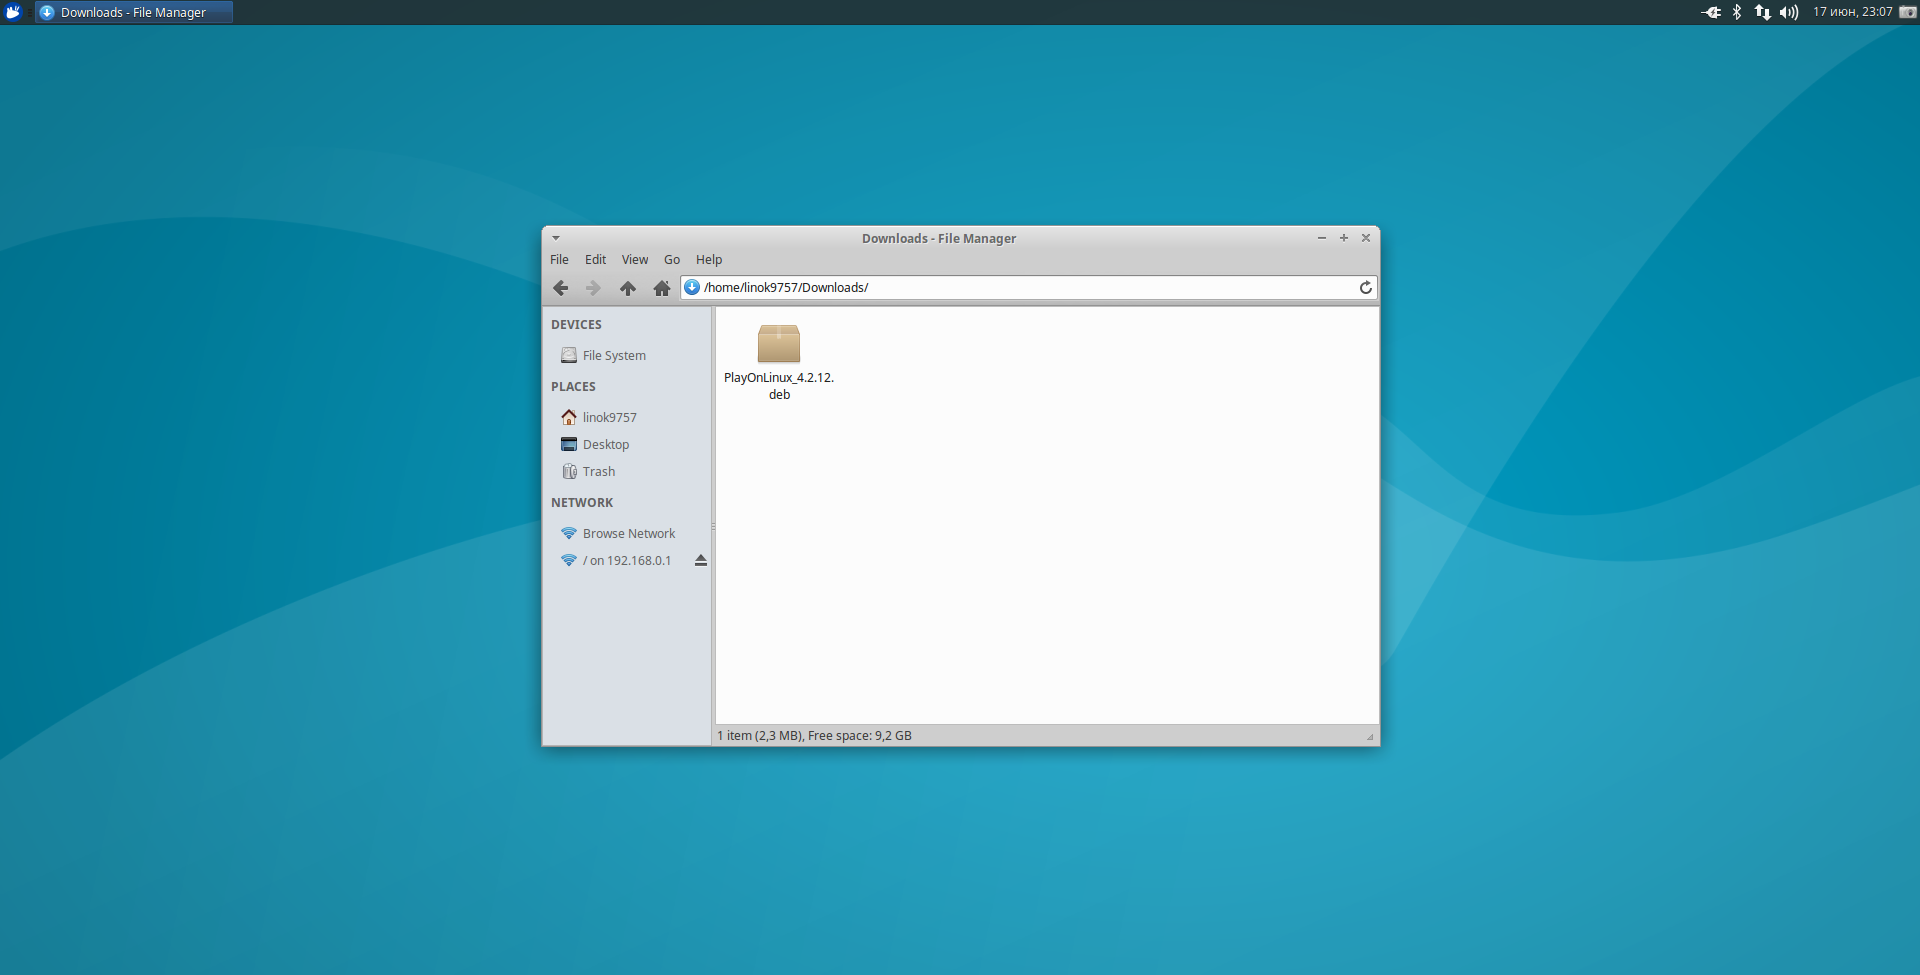Reload the folder with refresh icon
Screen dimensions: 1920x975
point(1365,288)
